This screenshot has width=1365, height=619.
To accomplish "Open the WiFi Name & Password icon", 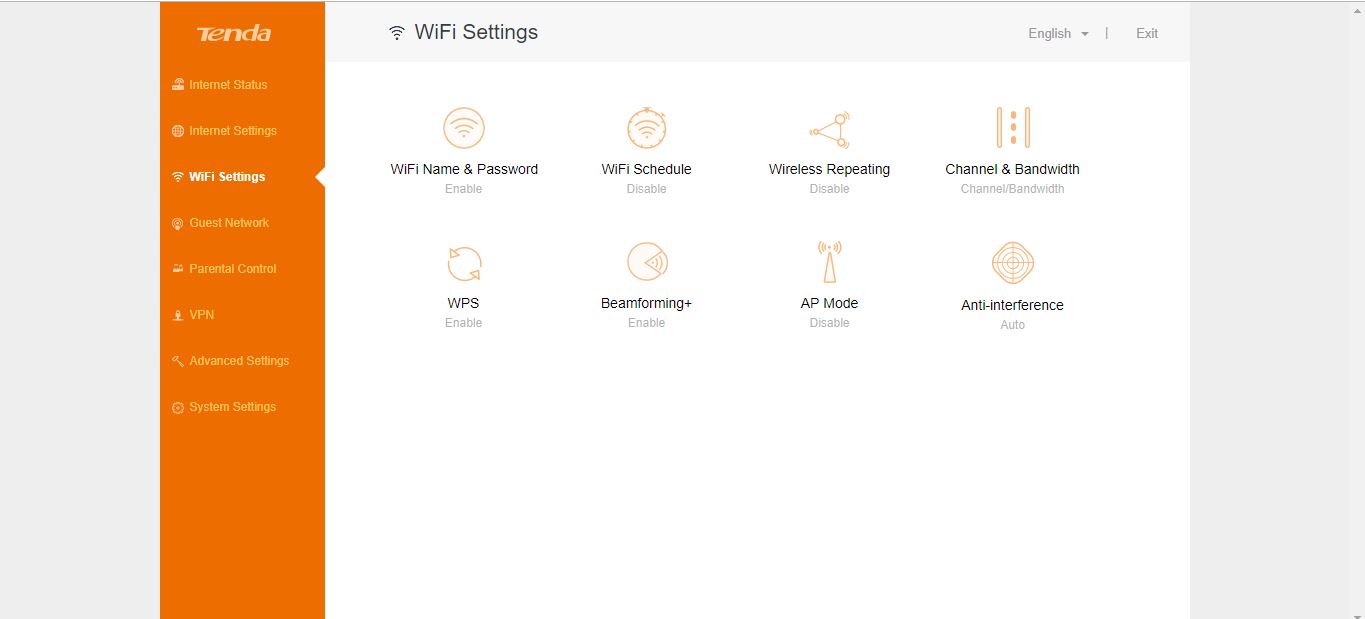I will coord(464,128).
